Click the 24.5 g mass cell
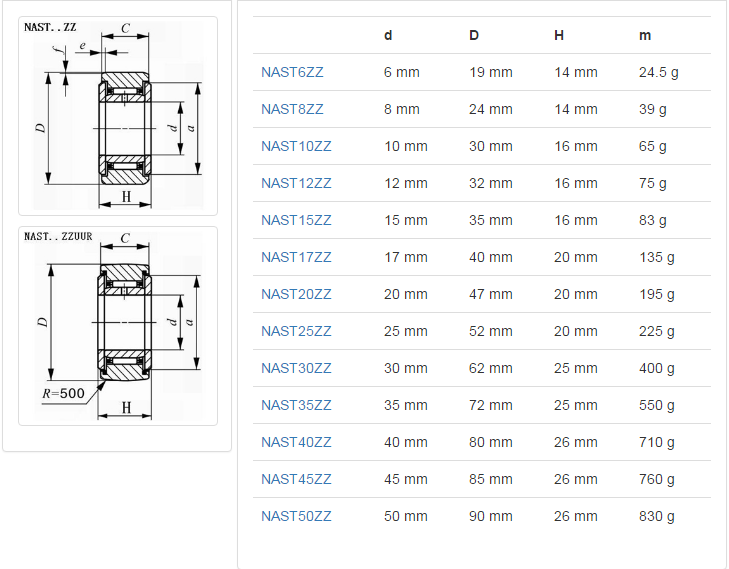This screenshot has width=729, height=569. (x=658, y=72)
